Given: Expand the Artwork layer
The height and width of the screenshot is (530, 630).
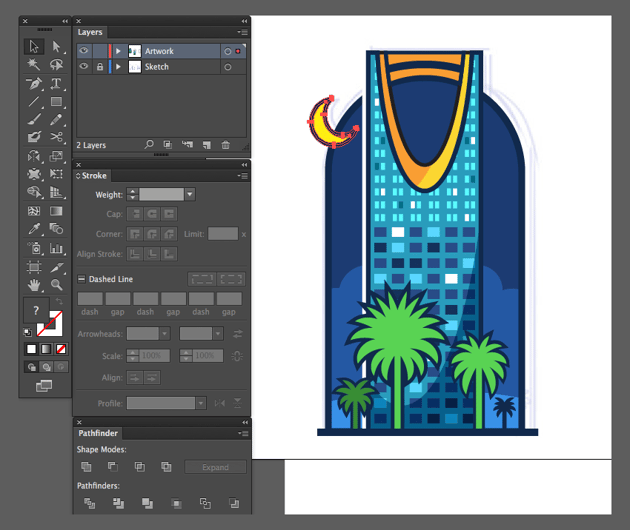Looking at the screenshot, I should click(x=118, y=51).
